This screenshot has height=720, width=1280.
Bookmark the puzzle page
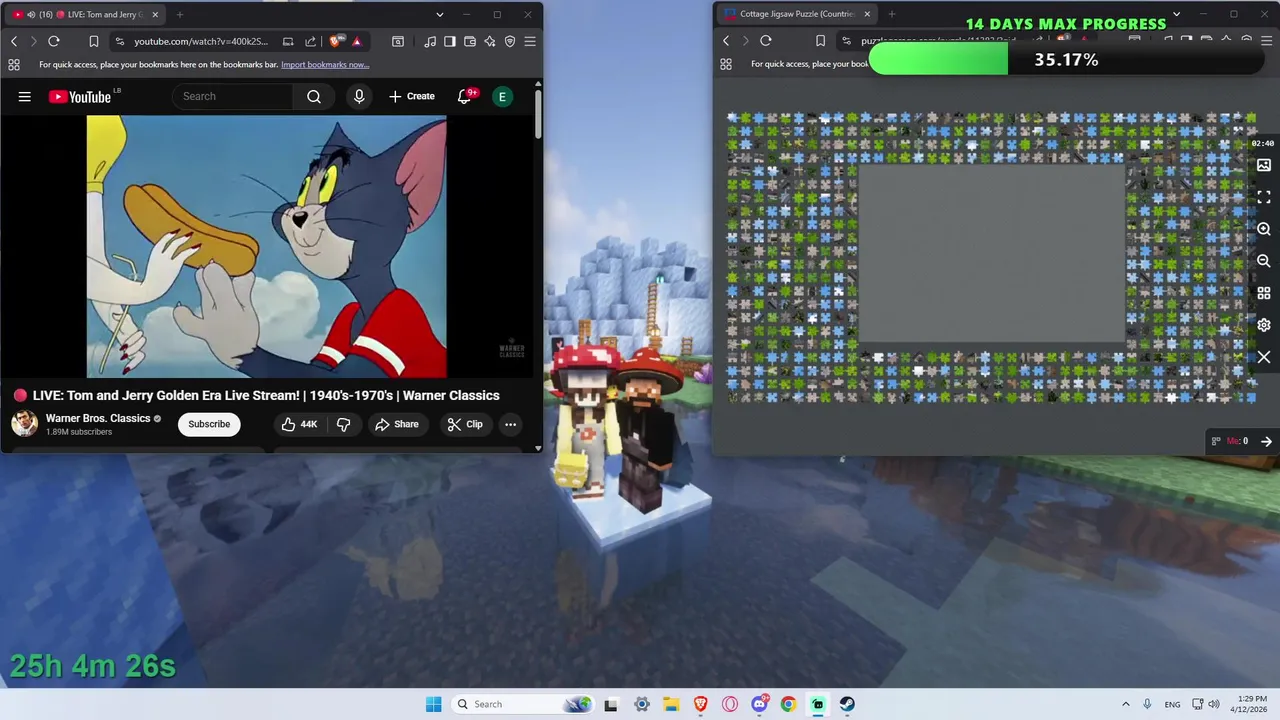[820, 41]
